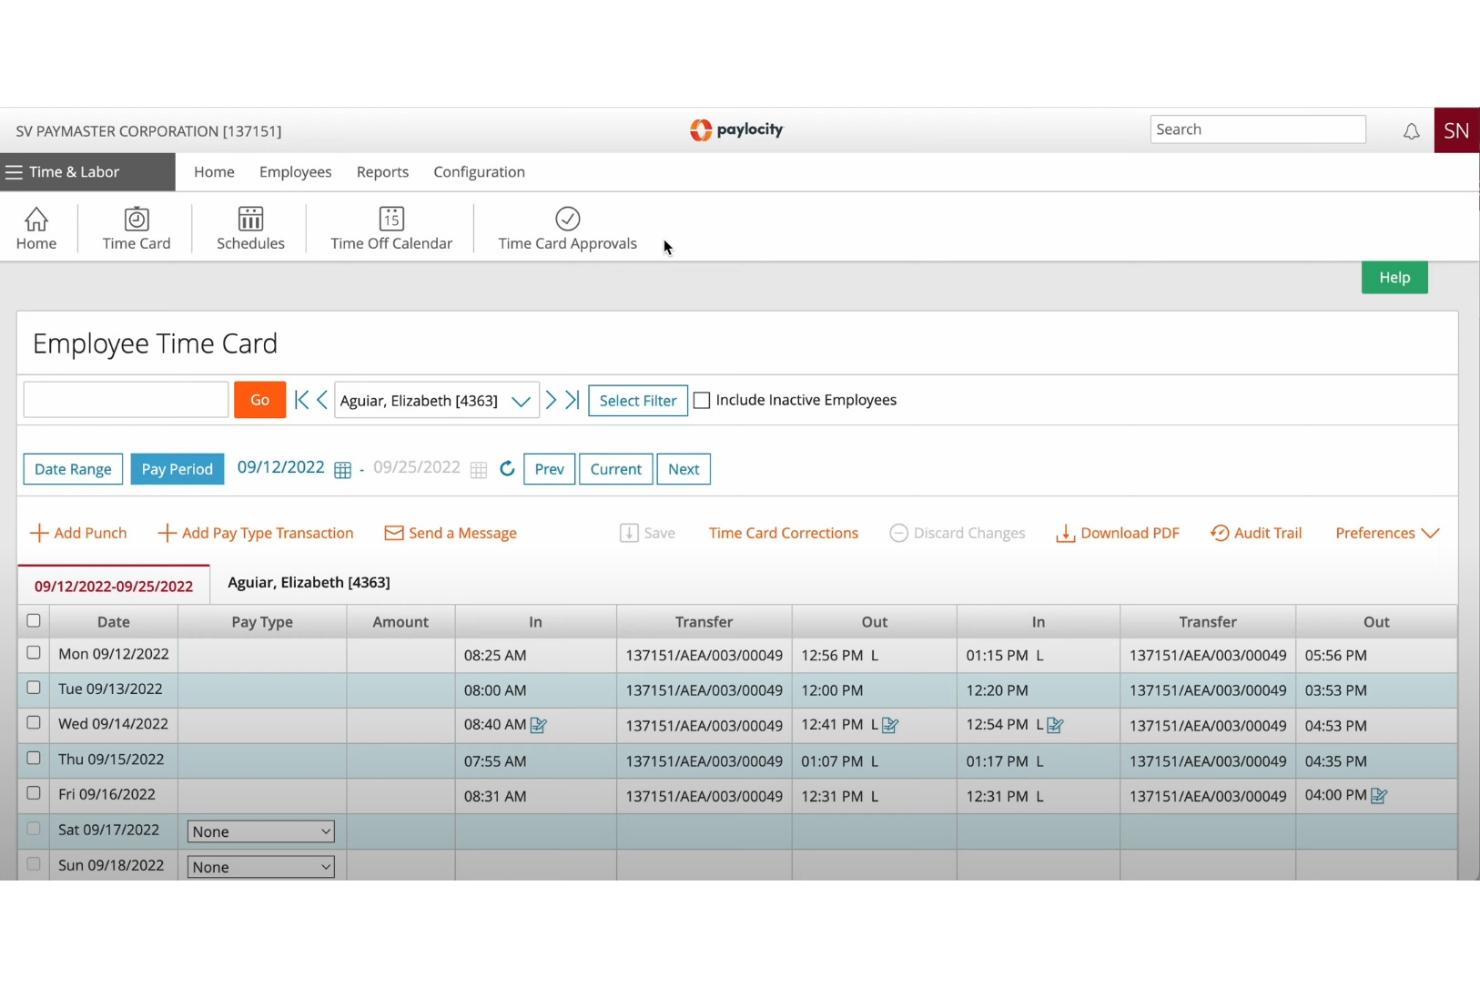Focus the top Search field
The height and width of the screenshot is (987, 1480).
[1257, 129]
